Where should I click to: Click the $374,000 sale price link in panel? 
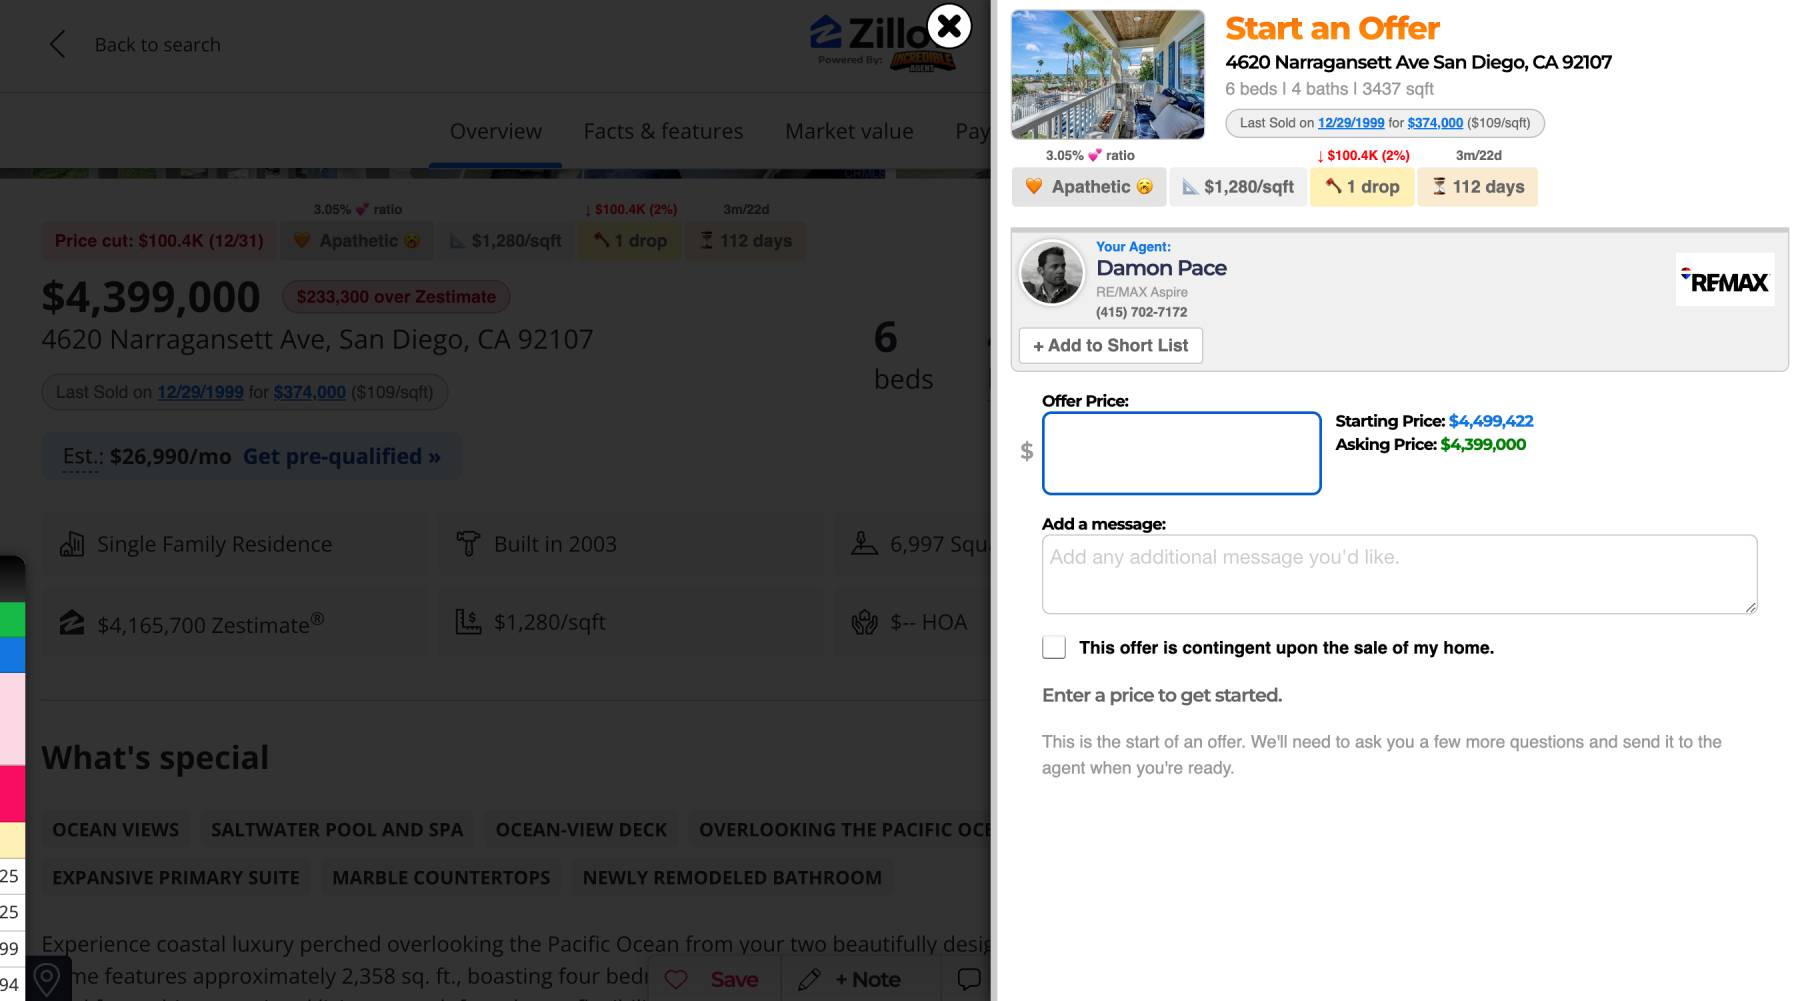click(x=1434, y=123)
